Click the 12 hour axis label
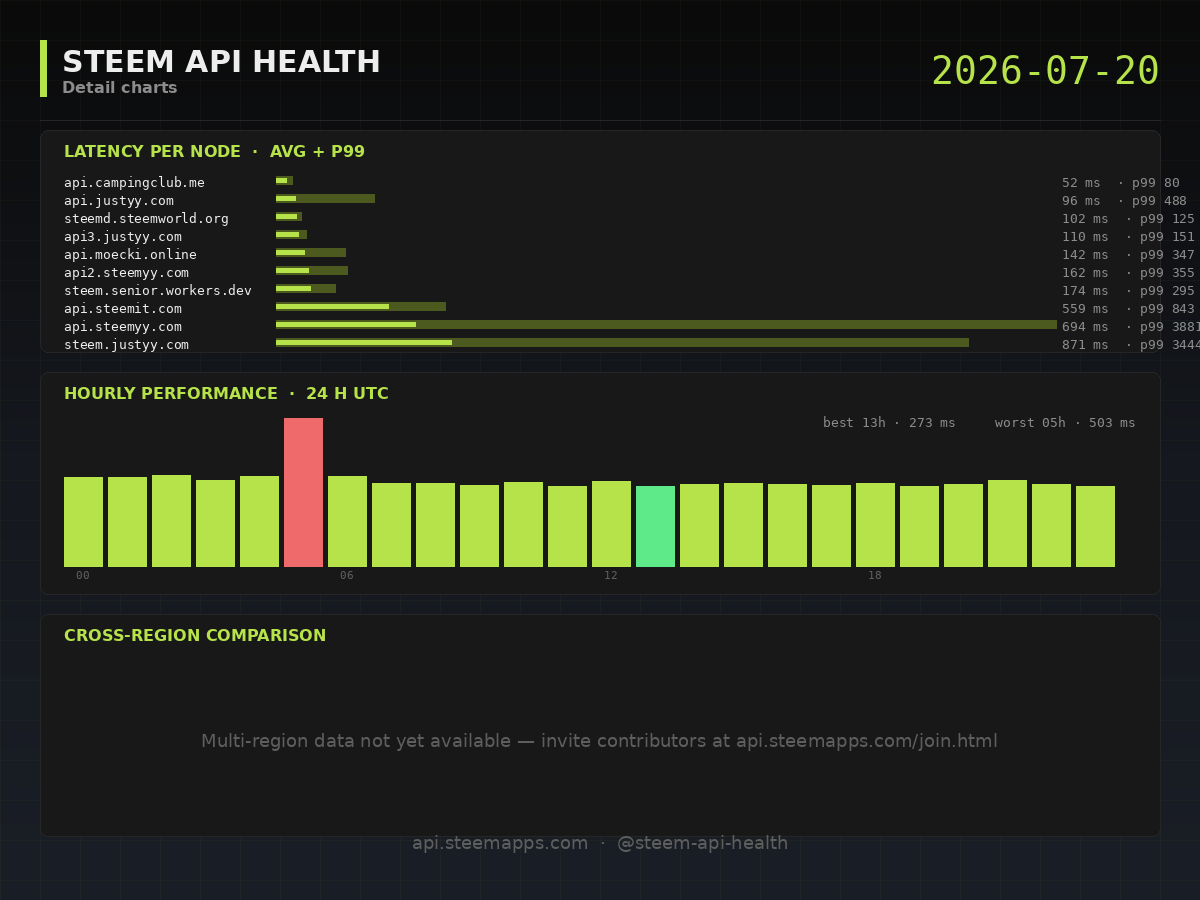 (611, 576)
